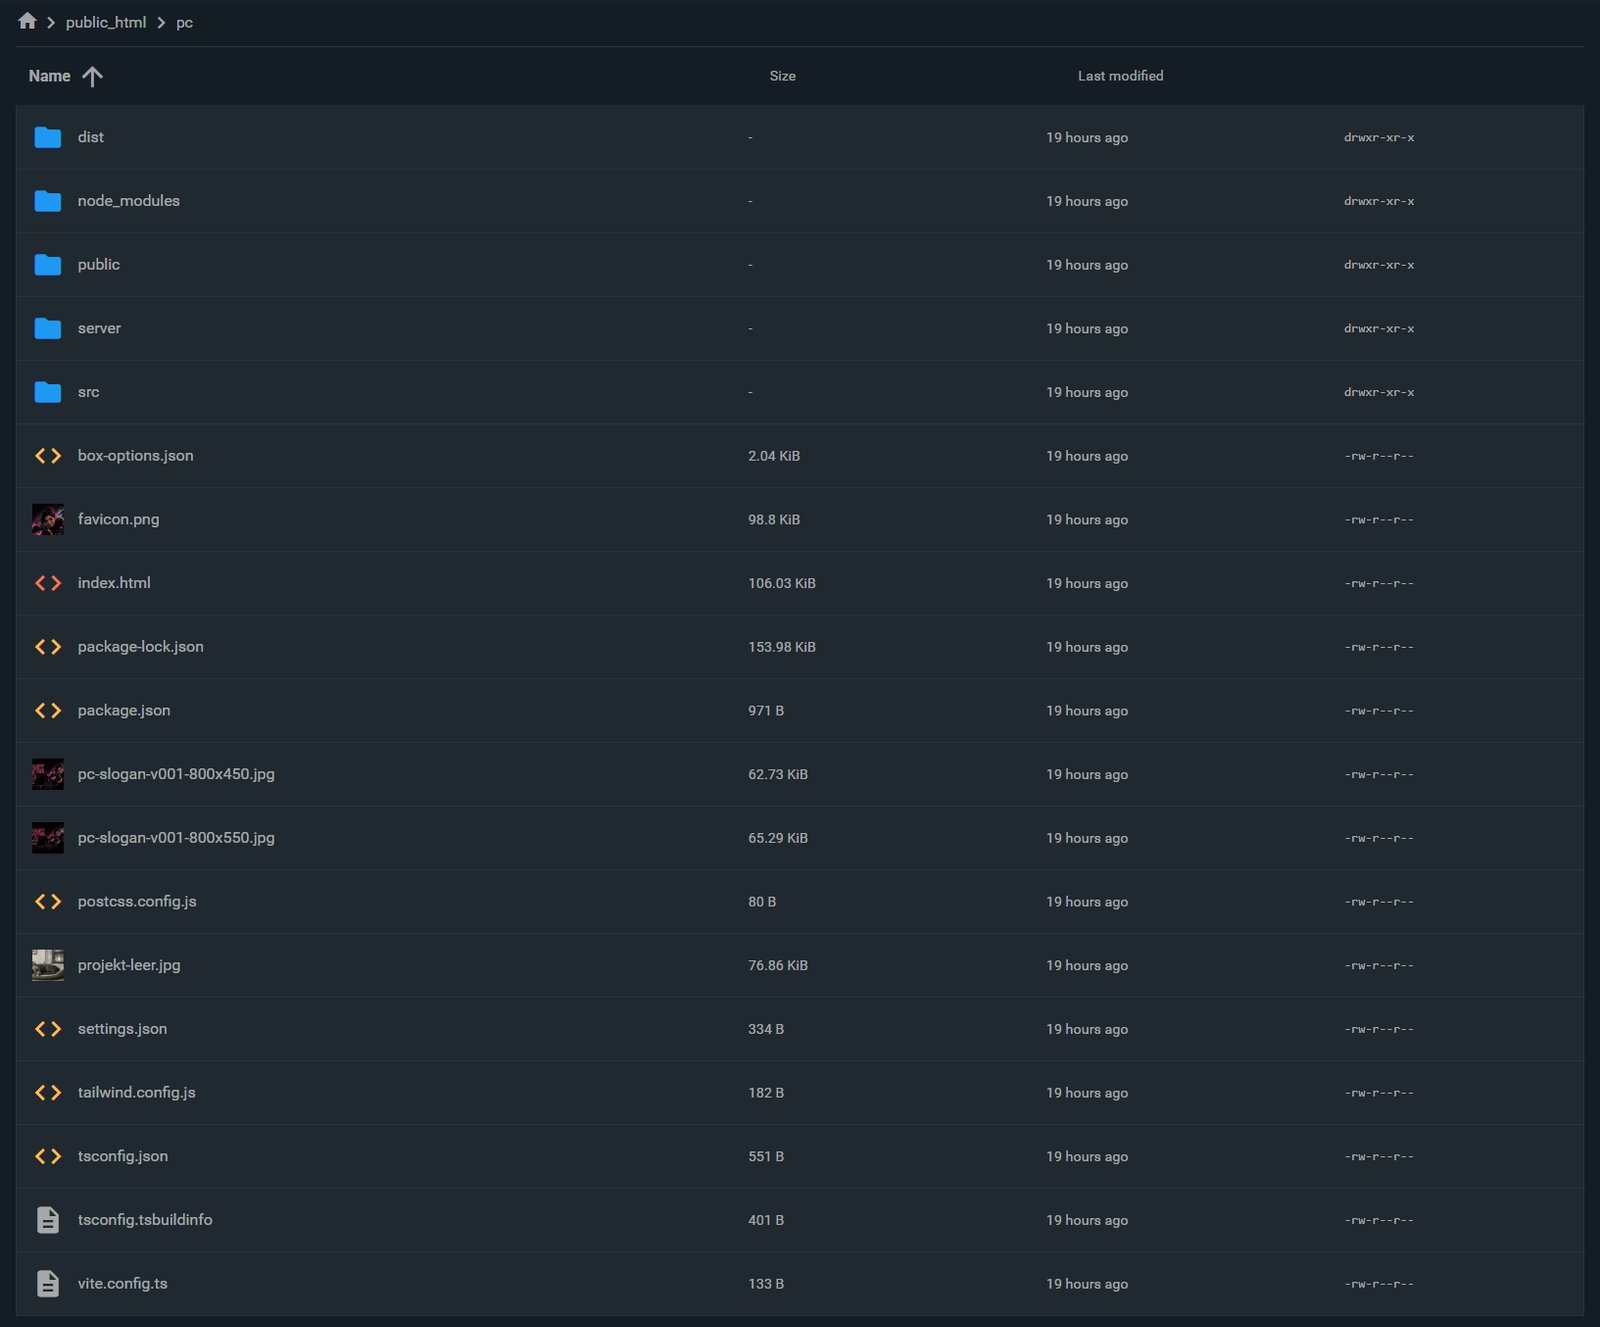Click the 62.73 KiB size value
Image resolution: width=1600 pixels, height=1327 pixels.
pos(778,774)
